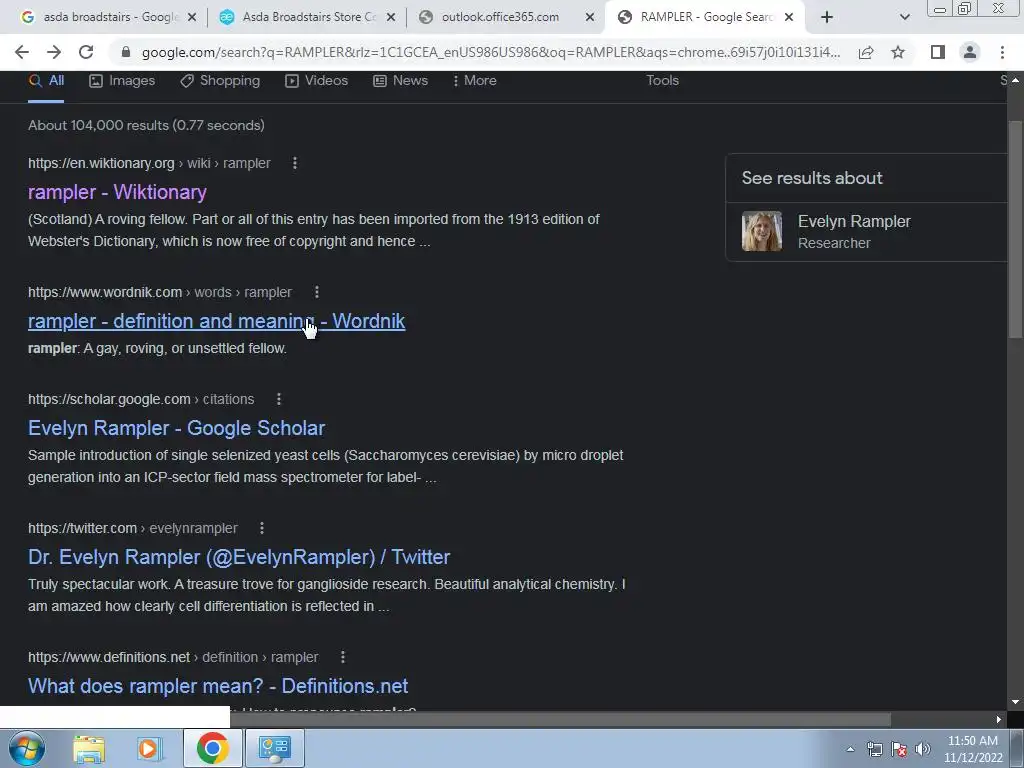Open rampler definition and meaning Wordnik link
The width and height of the screenshot is (1024, 768).
[x=217, y=321]
